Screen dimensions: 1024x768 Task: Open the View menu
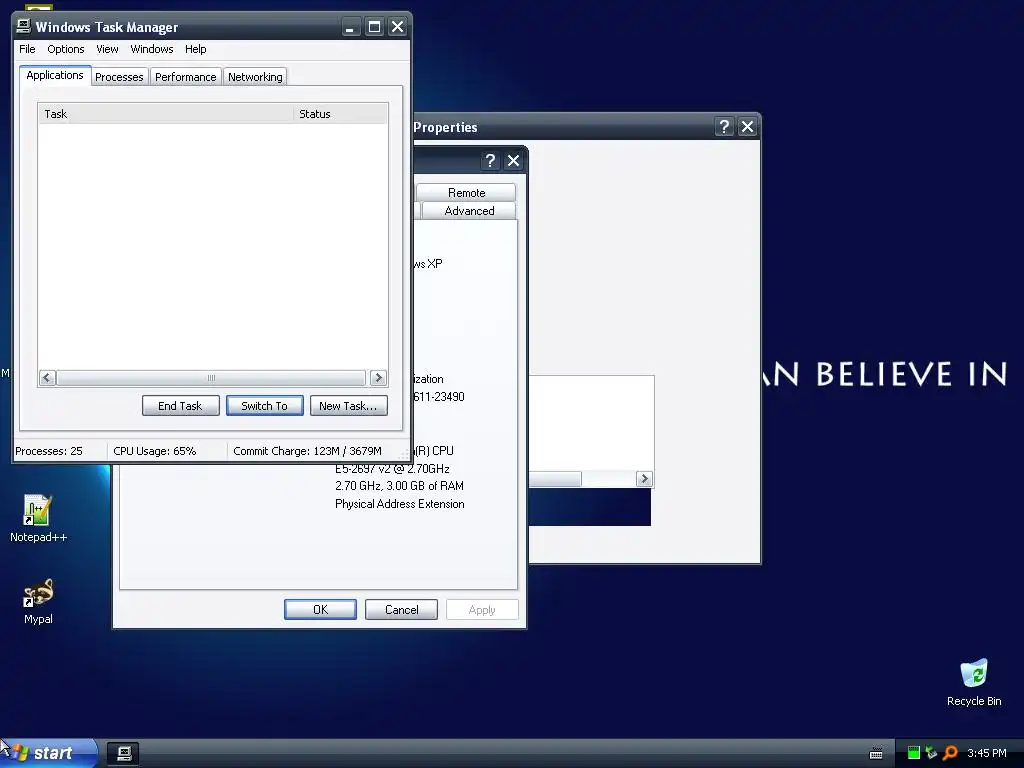tap(107, 49)
